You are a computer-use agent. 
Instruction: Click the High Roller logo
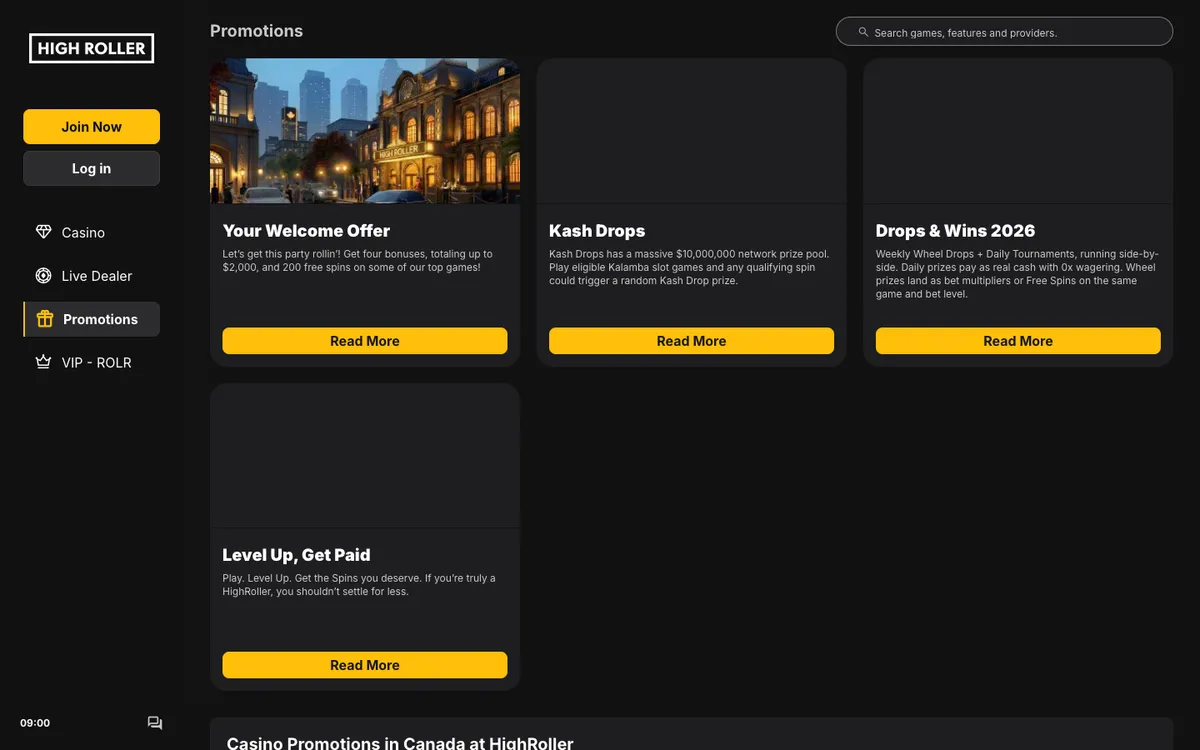[91, 48]
